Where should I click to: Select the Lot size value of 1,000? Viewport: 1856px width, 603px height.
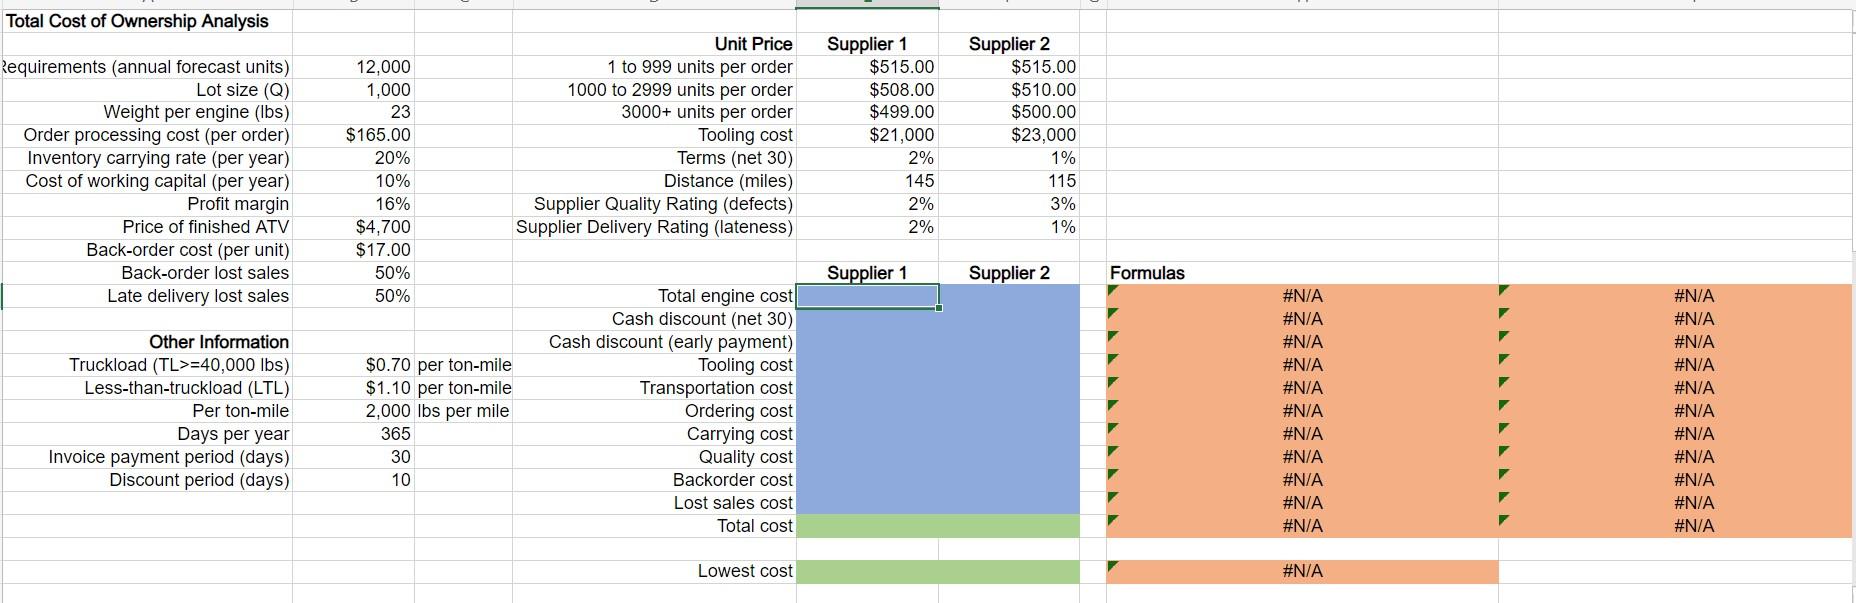click(385, 89)
